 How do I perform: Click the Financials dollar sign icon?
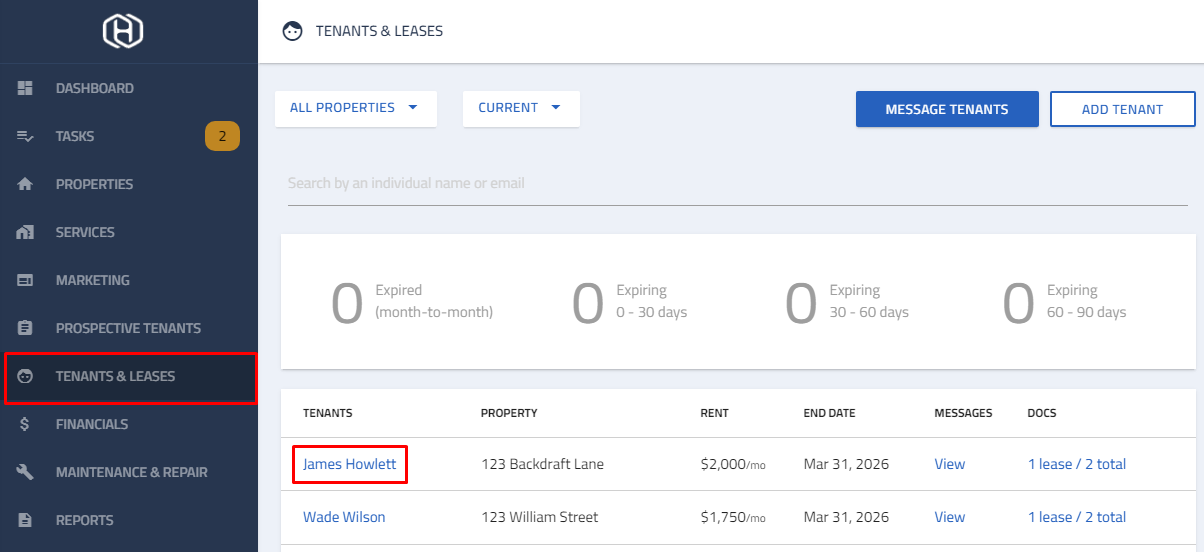(x=26, y=424)
